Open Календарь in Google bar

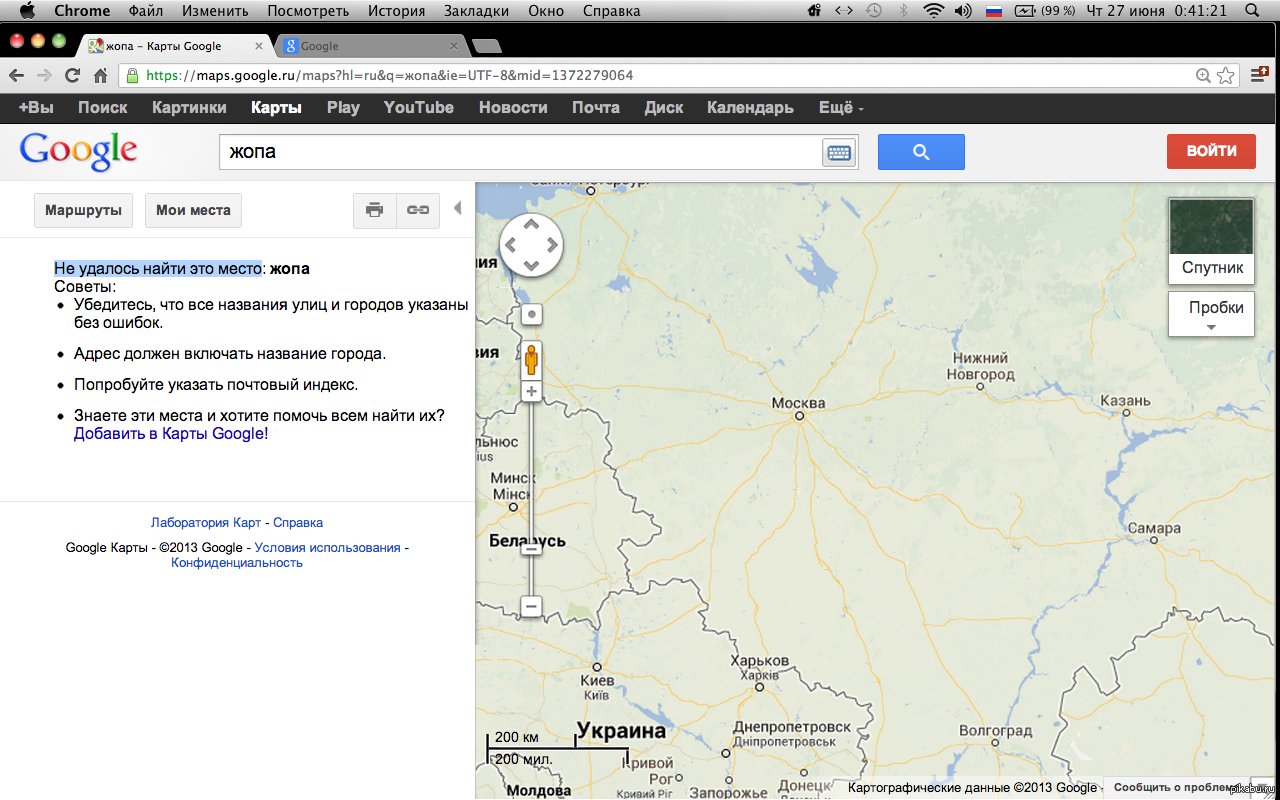point(750,108)
